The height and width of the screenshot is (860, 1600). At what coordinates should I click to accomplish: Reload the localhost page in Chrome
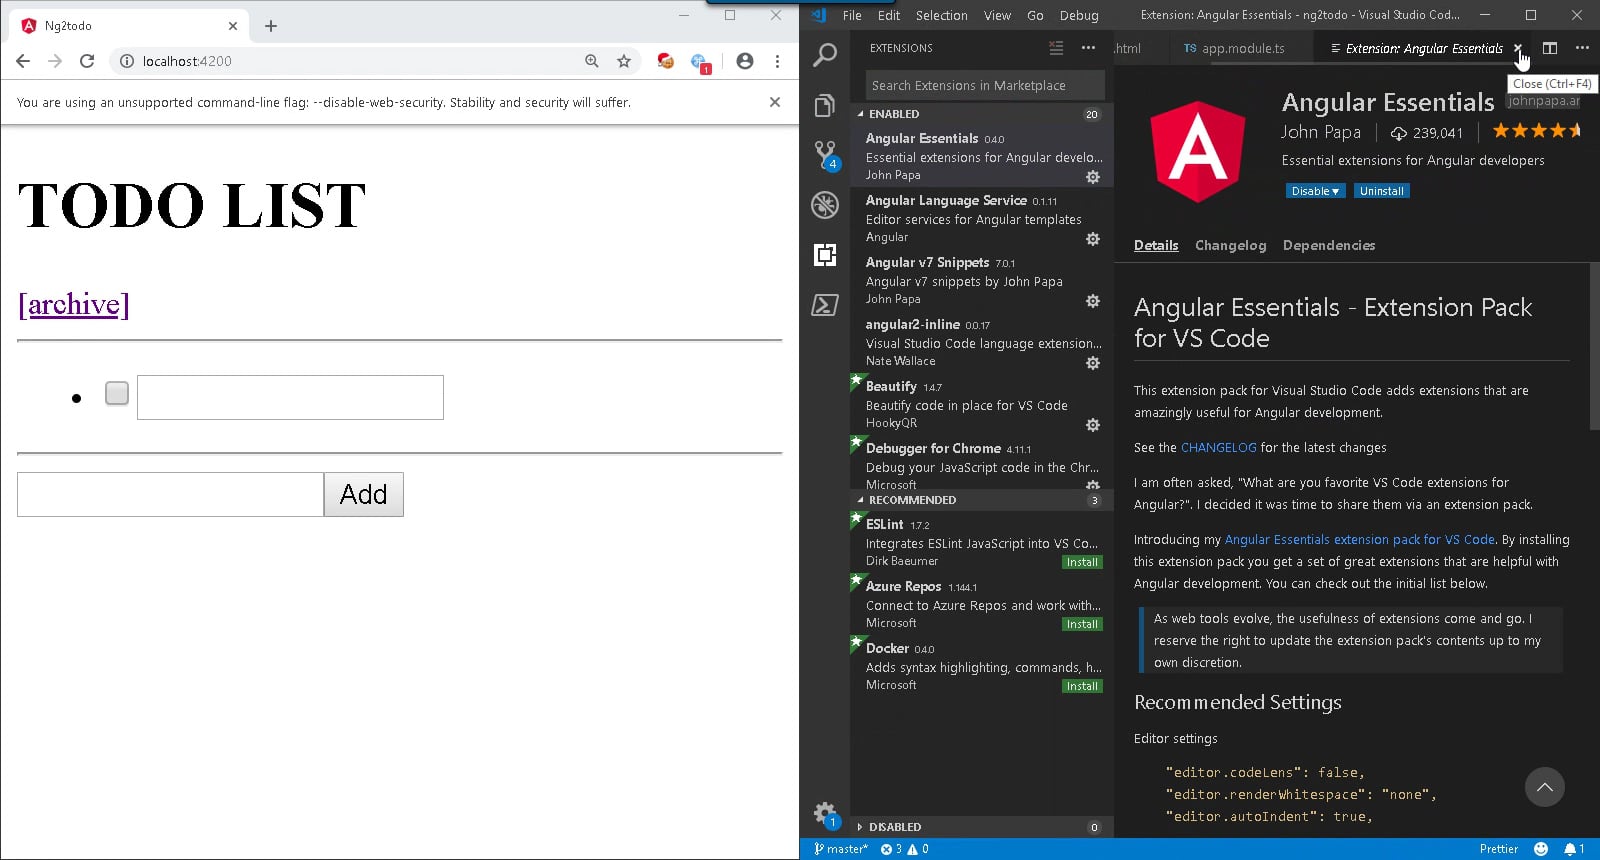(x=87, y=61)
